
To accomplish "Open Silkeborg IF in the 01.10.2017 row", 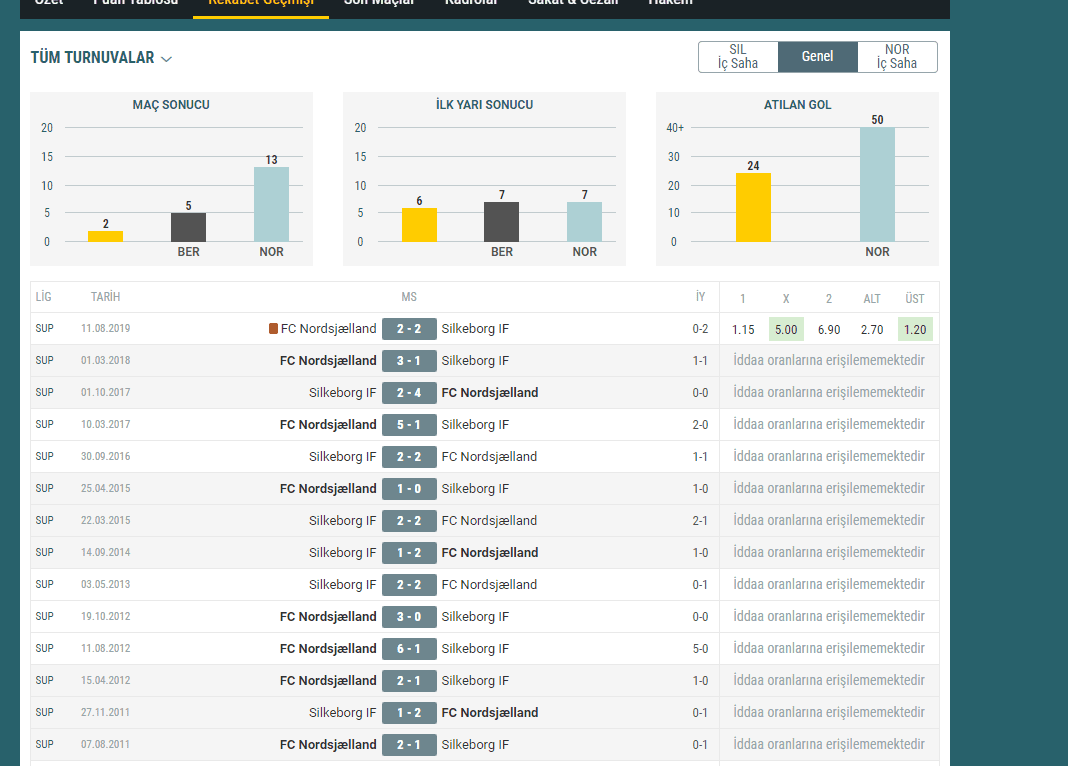I will [343, 393].
